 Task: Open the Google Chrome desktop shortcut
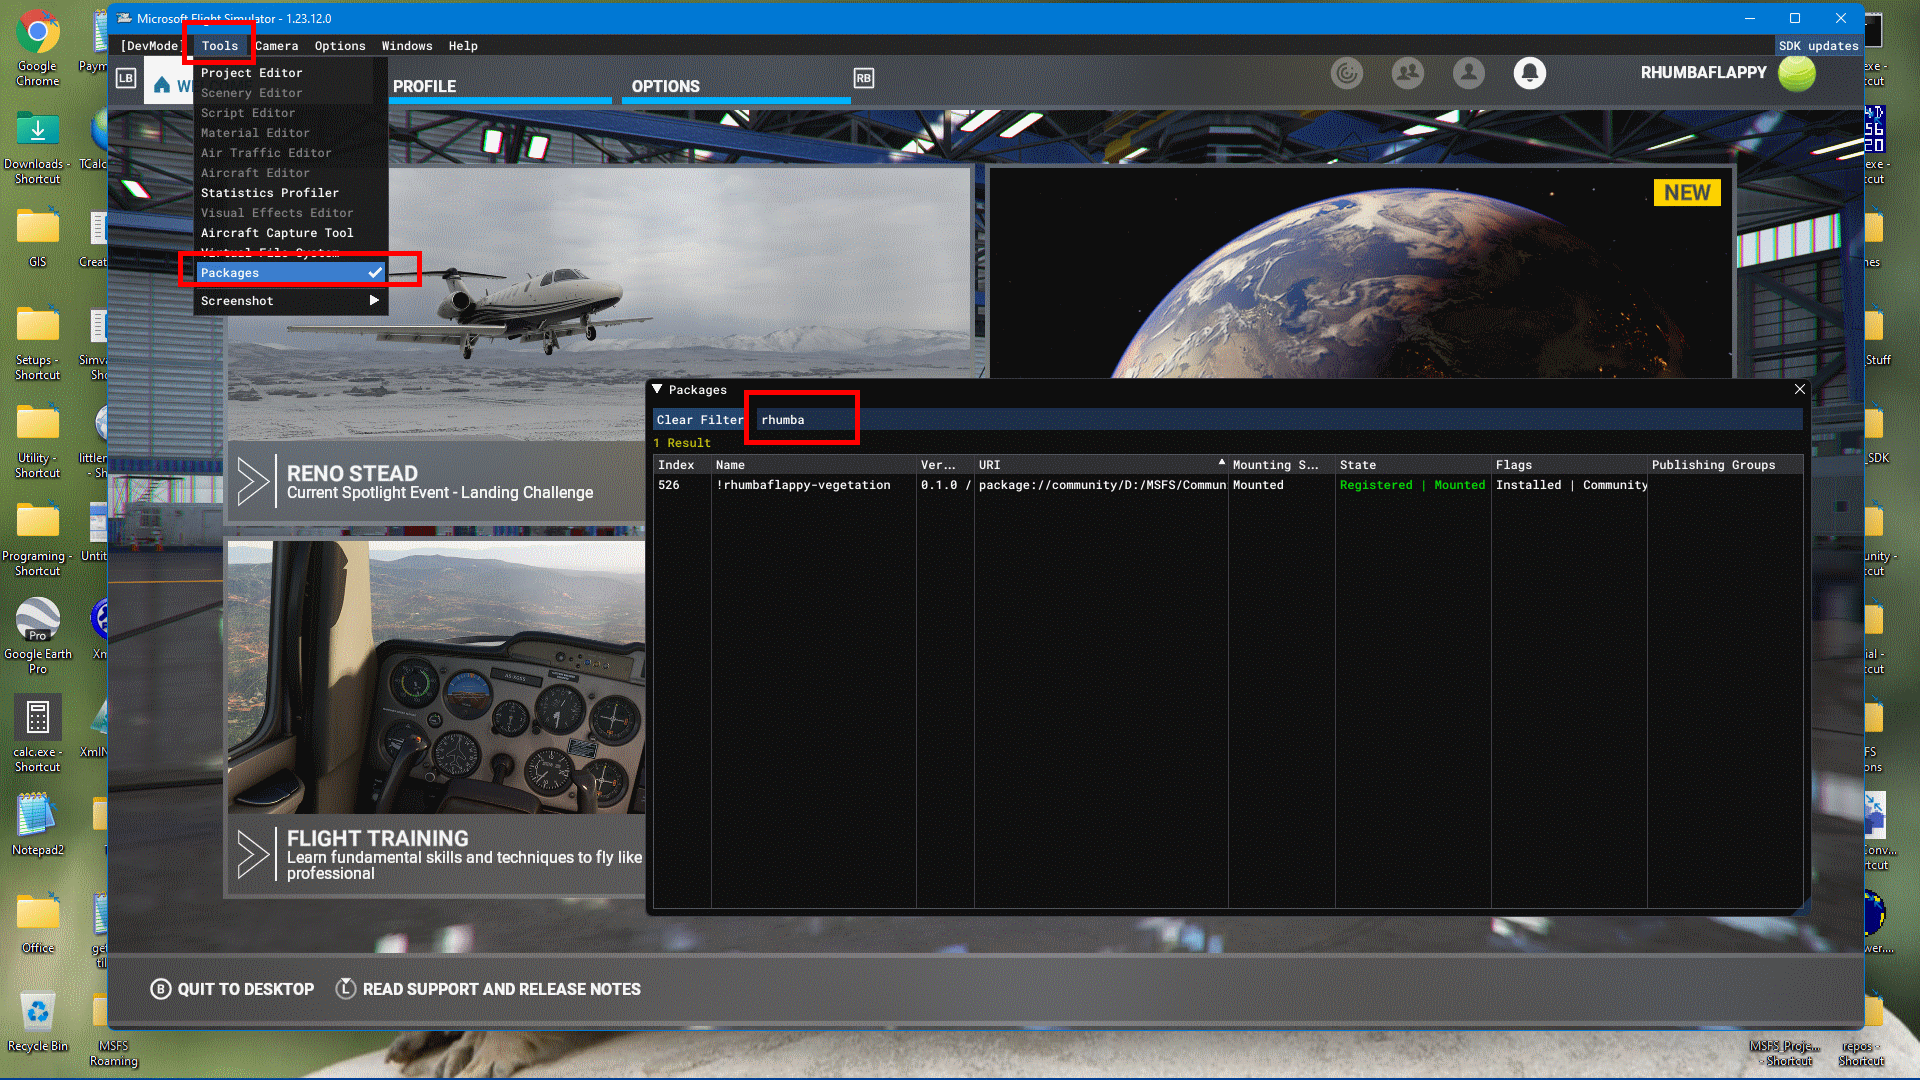[x=37, y=48]
